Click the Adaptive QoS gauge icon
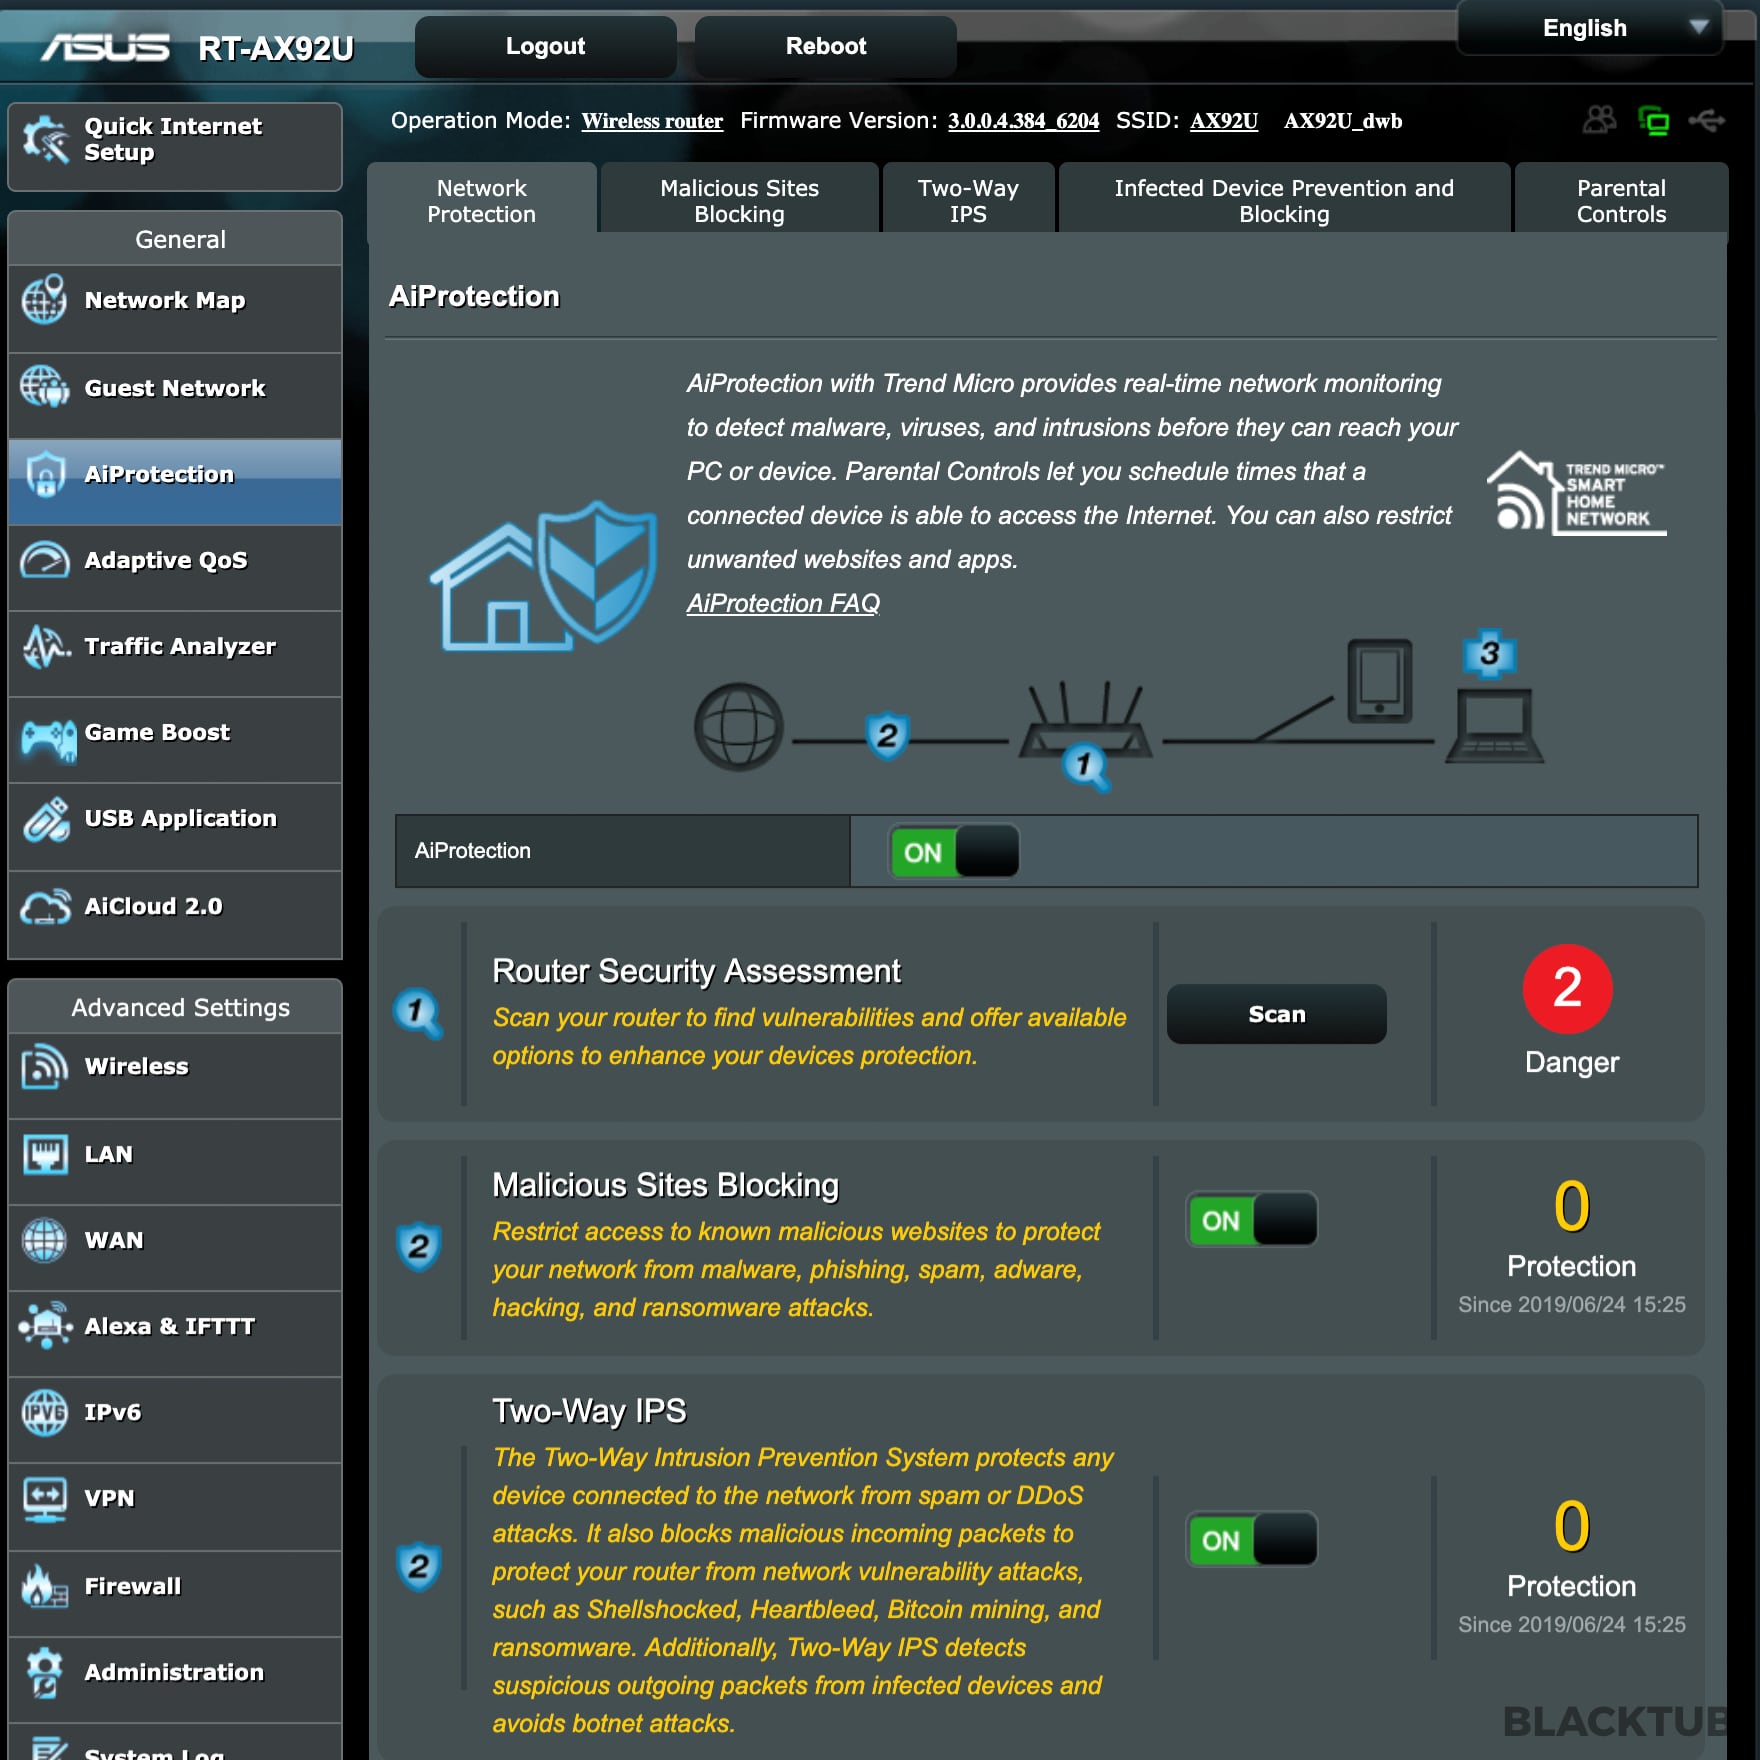This screenshot has height=1760, width=1760. 44,560
